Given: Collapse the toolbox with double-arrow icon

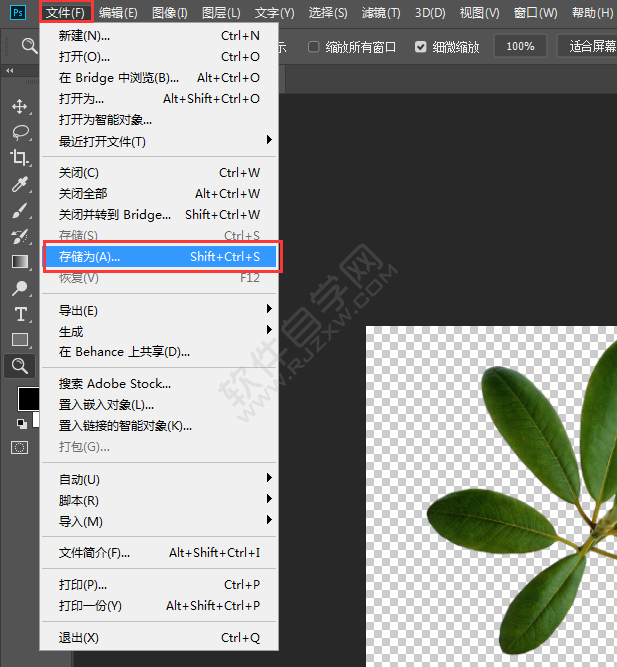Looking at the screenshot, I should pos(9,71).
